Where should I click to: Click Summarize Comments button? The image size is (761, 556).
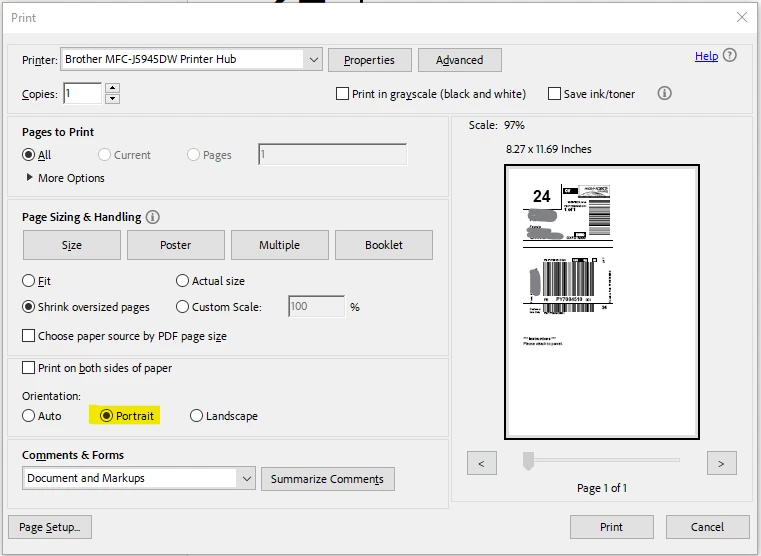[328, 479]
